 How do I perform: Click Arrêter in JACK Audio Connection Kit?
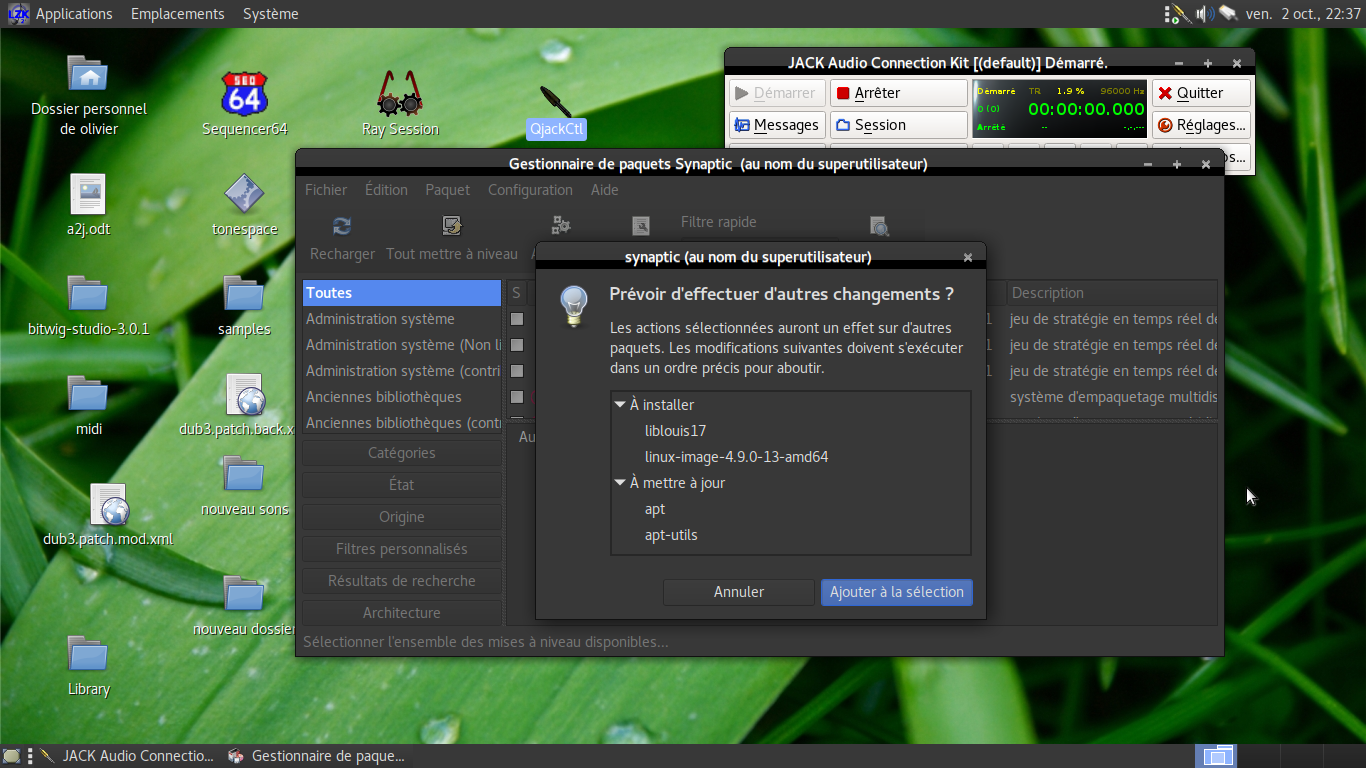(898, 93)
